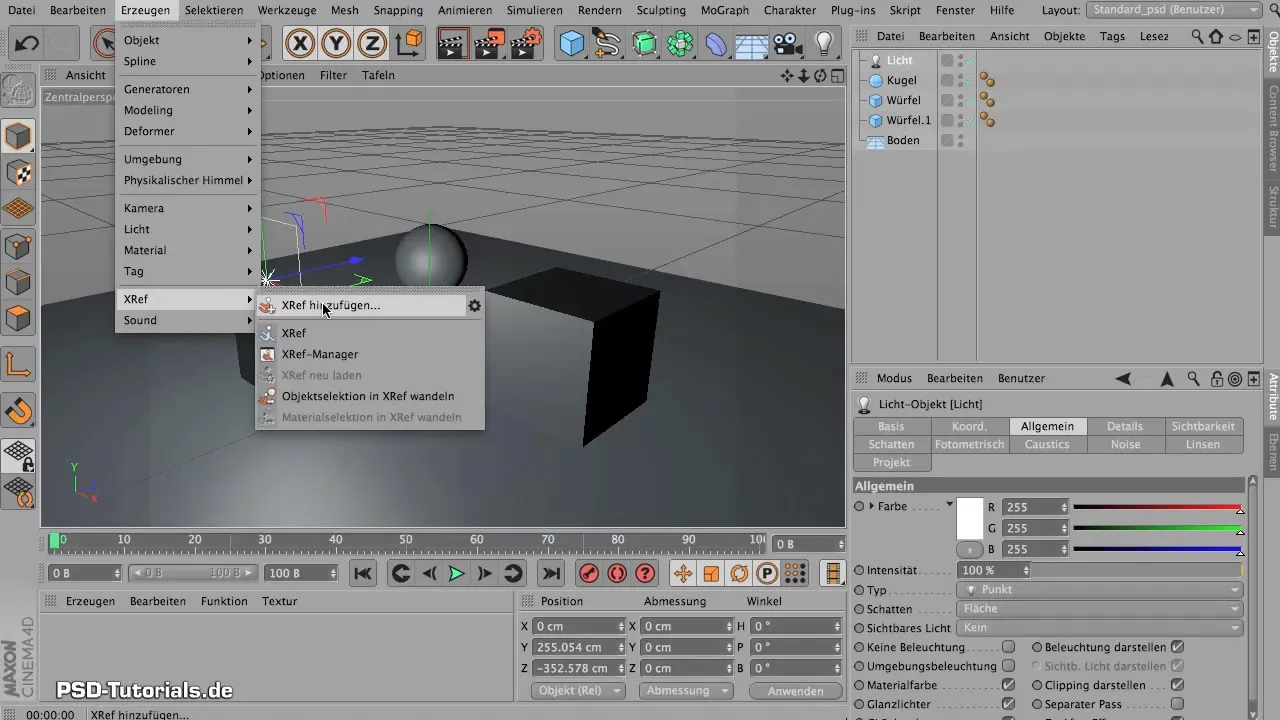Viewport: 1280px width, 720px height.
Task: Switch to the Details tab
Action: tap(1125, 427)
